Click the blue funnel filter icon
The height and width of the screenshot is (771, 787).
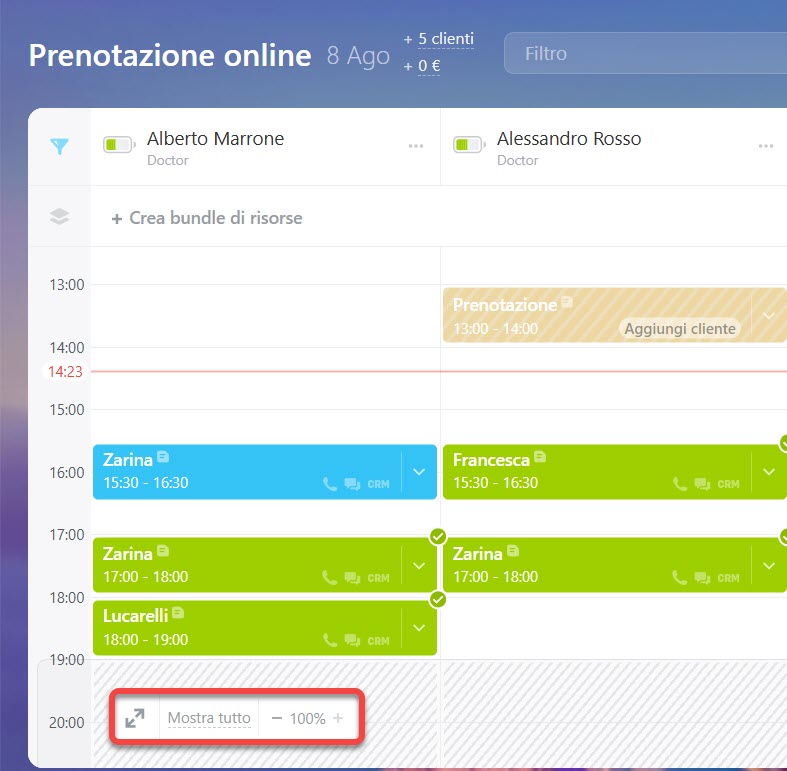tap(60, 146)
